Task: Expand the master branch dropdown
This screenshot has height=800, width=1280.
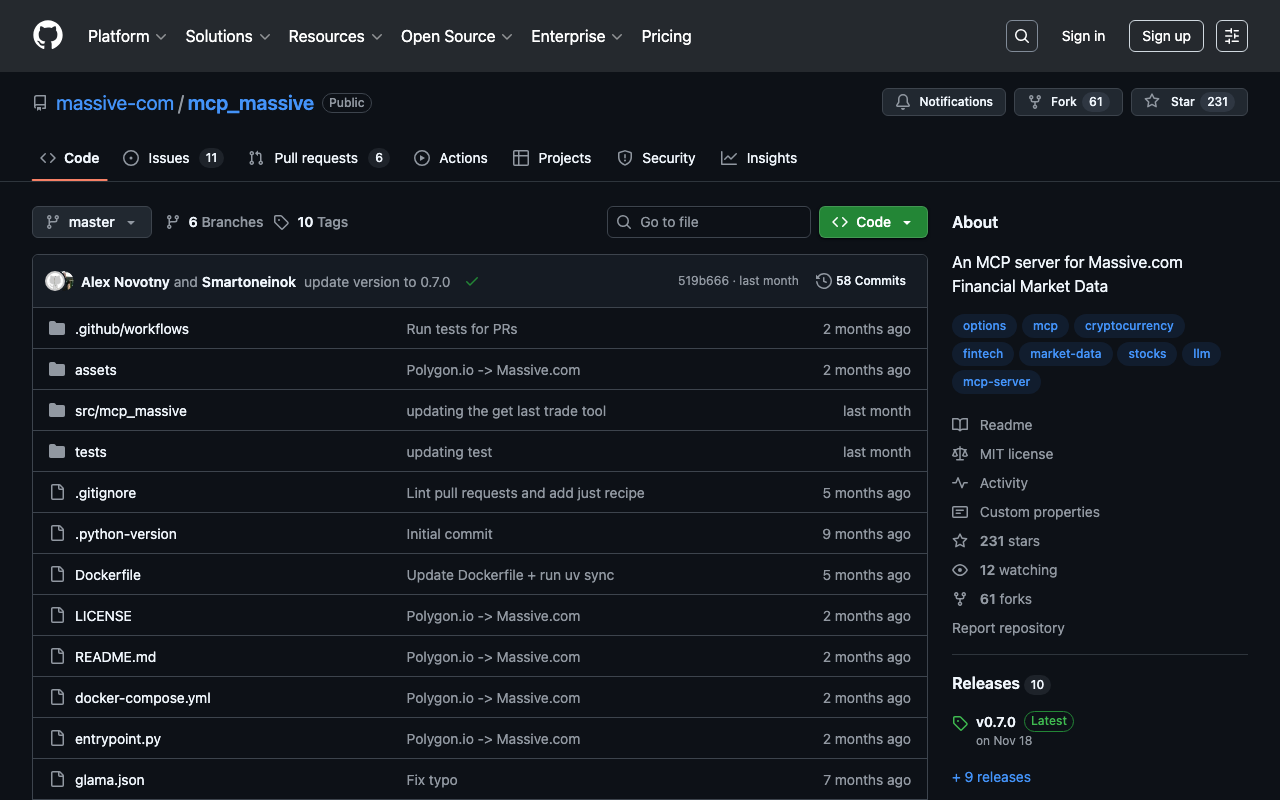Action: pyautogui.click(x=92, y=222)
